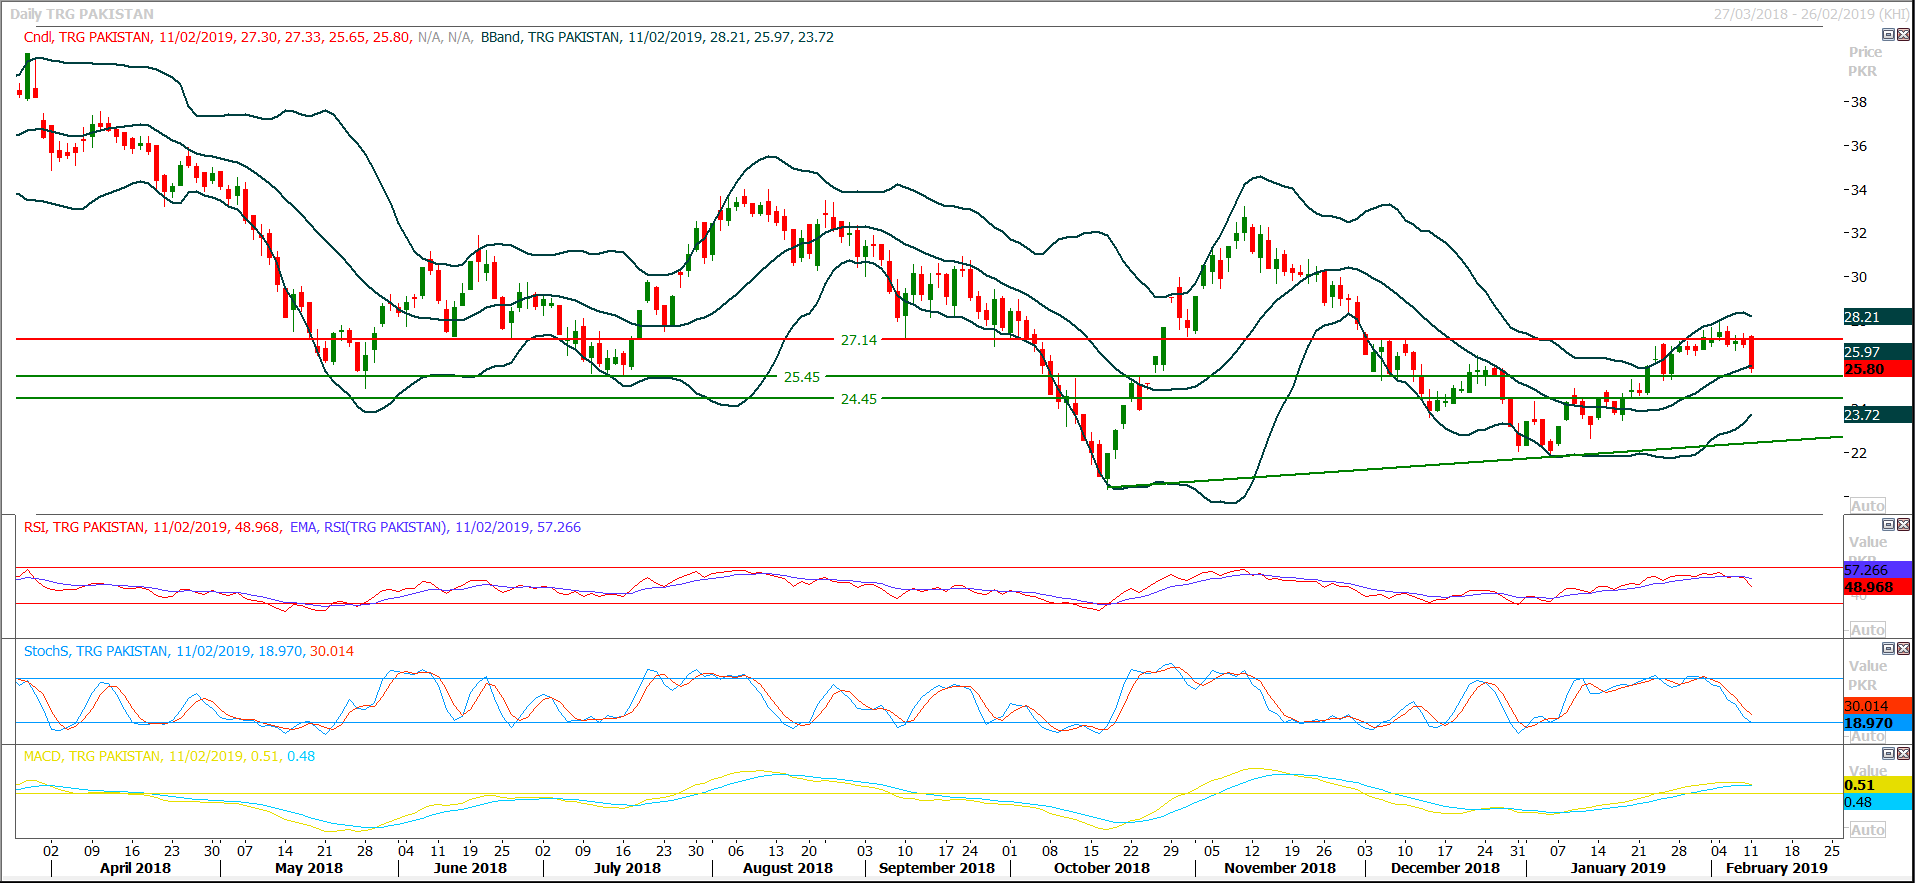Remove the StochS panel with its X icon
This screenshot has height=883, width=1915.
[1903, 648]
